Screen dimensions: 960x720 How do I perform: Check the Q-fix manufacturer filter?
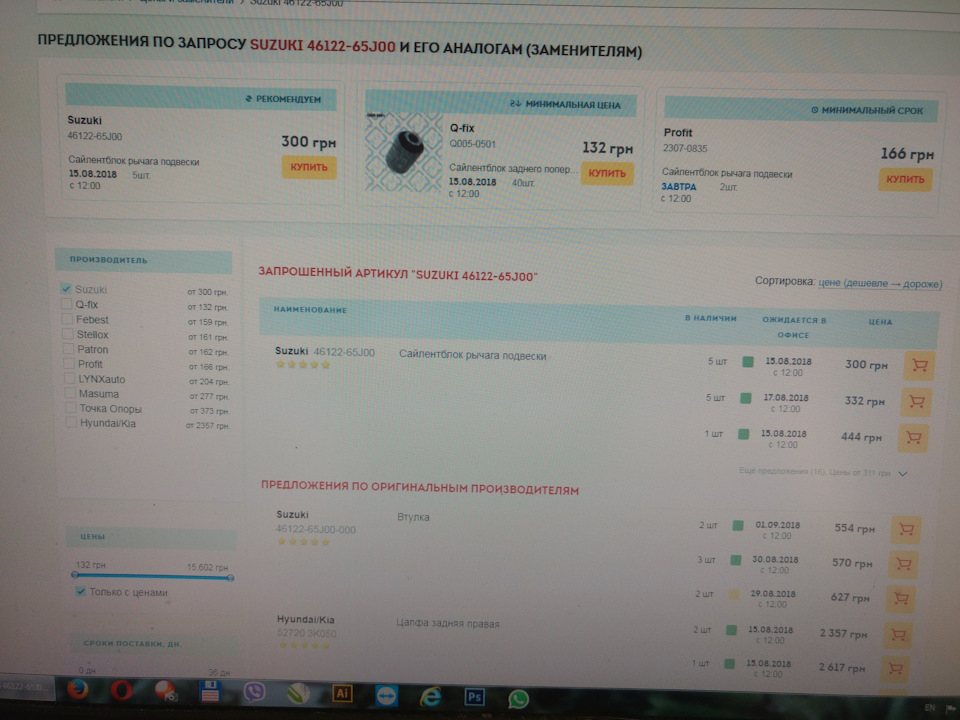[67, 304]
